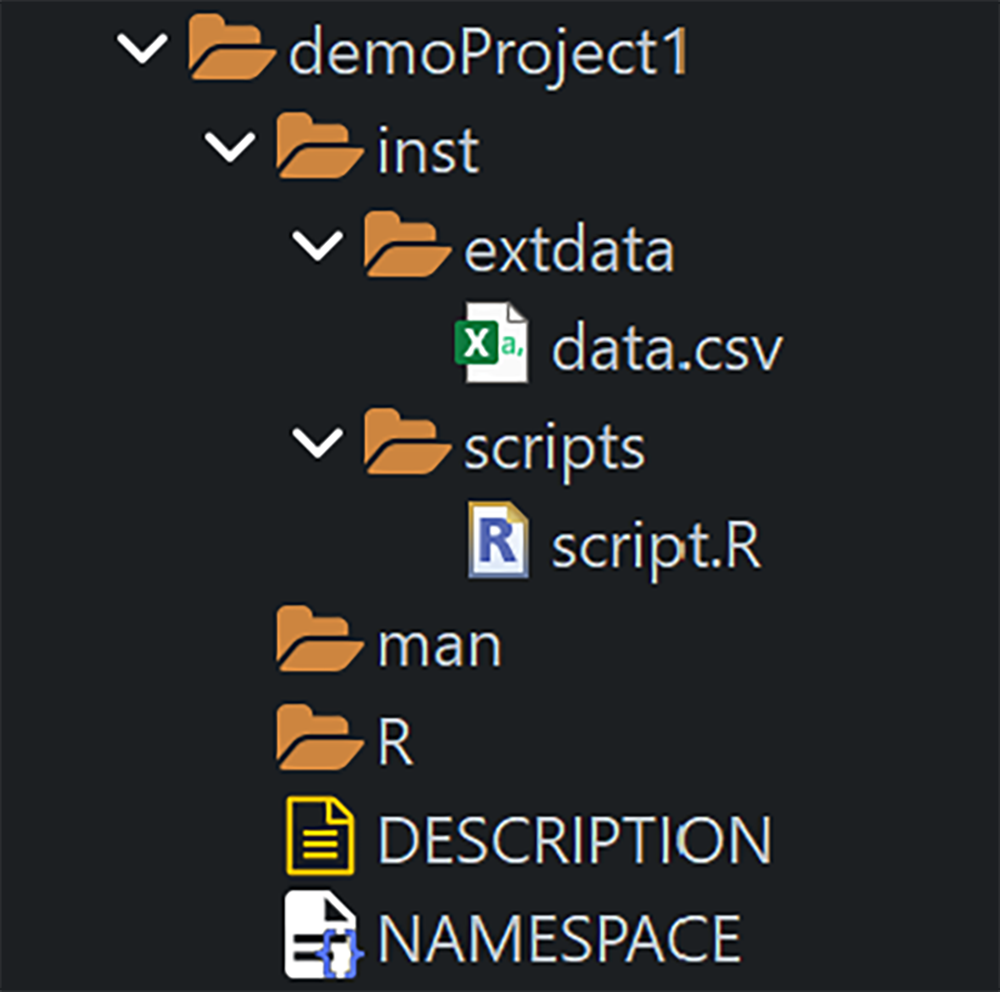Collapse the inst folder chevron
The image size is (1000, 992).
pyautogui.click(x=230, y=148)
